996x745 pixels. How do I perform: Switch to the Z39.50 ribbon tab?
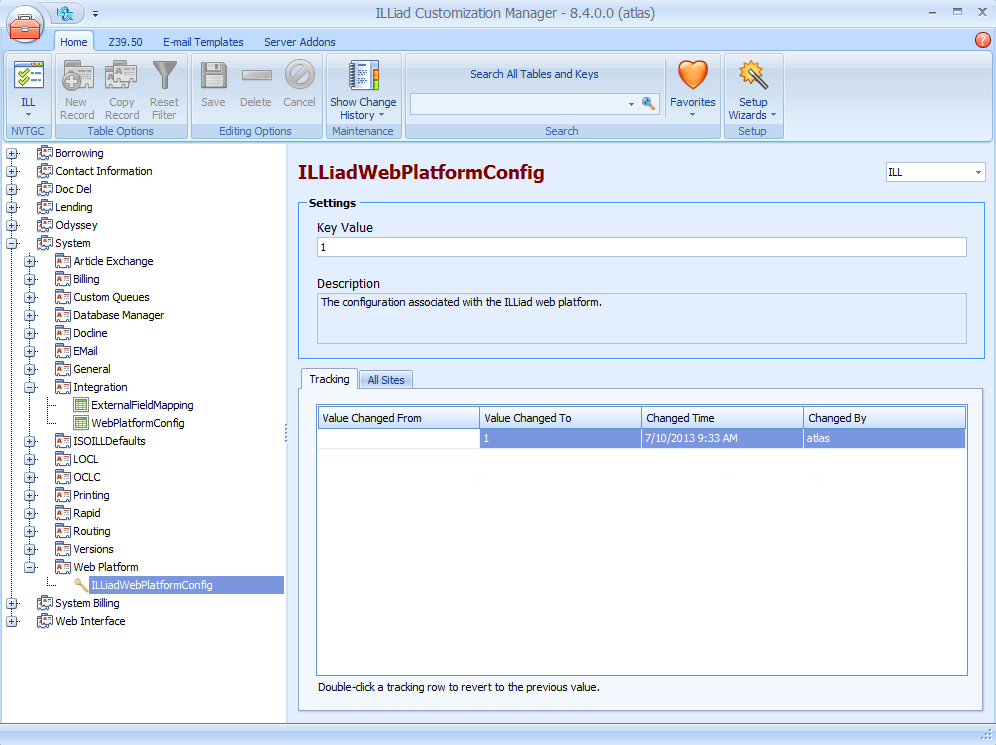(x=125, y=42)
